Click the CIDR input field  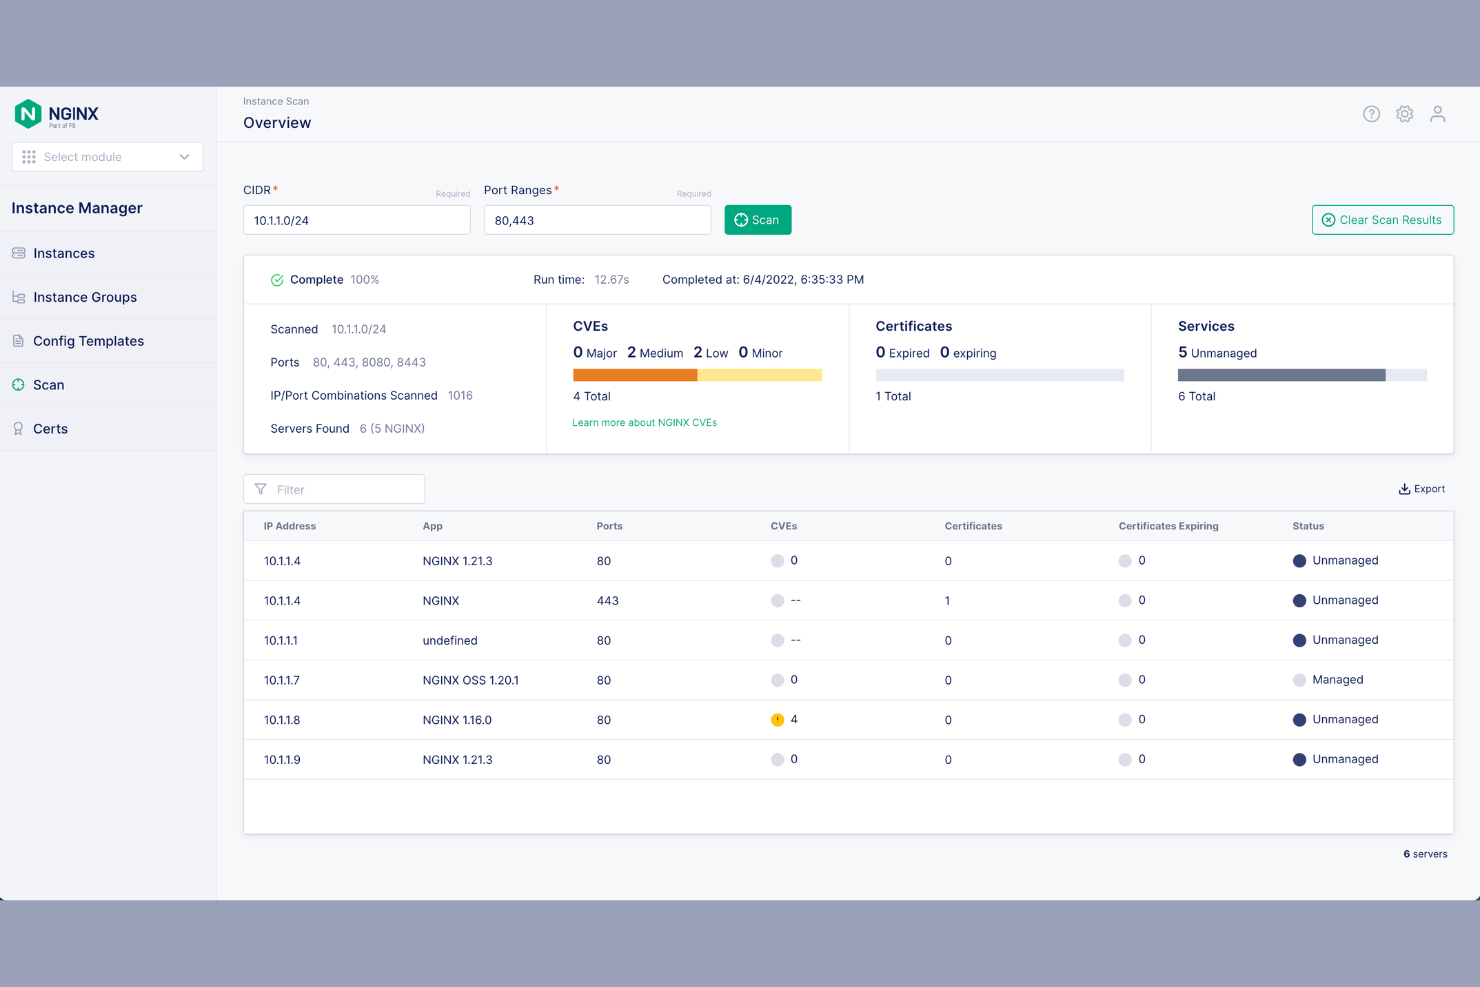coord(356,220)
